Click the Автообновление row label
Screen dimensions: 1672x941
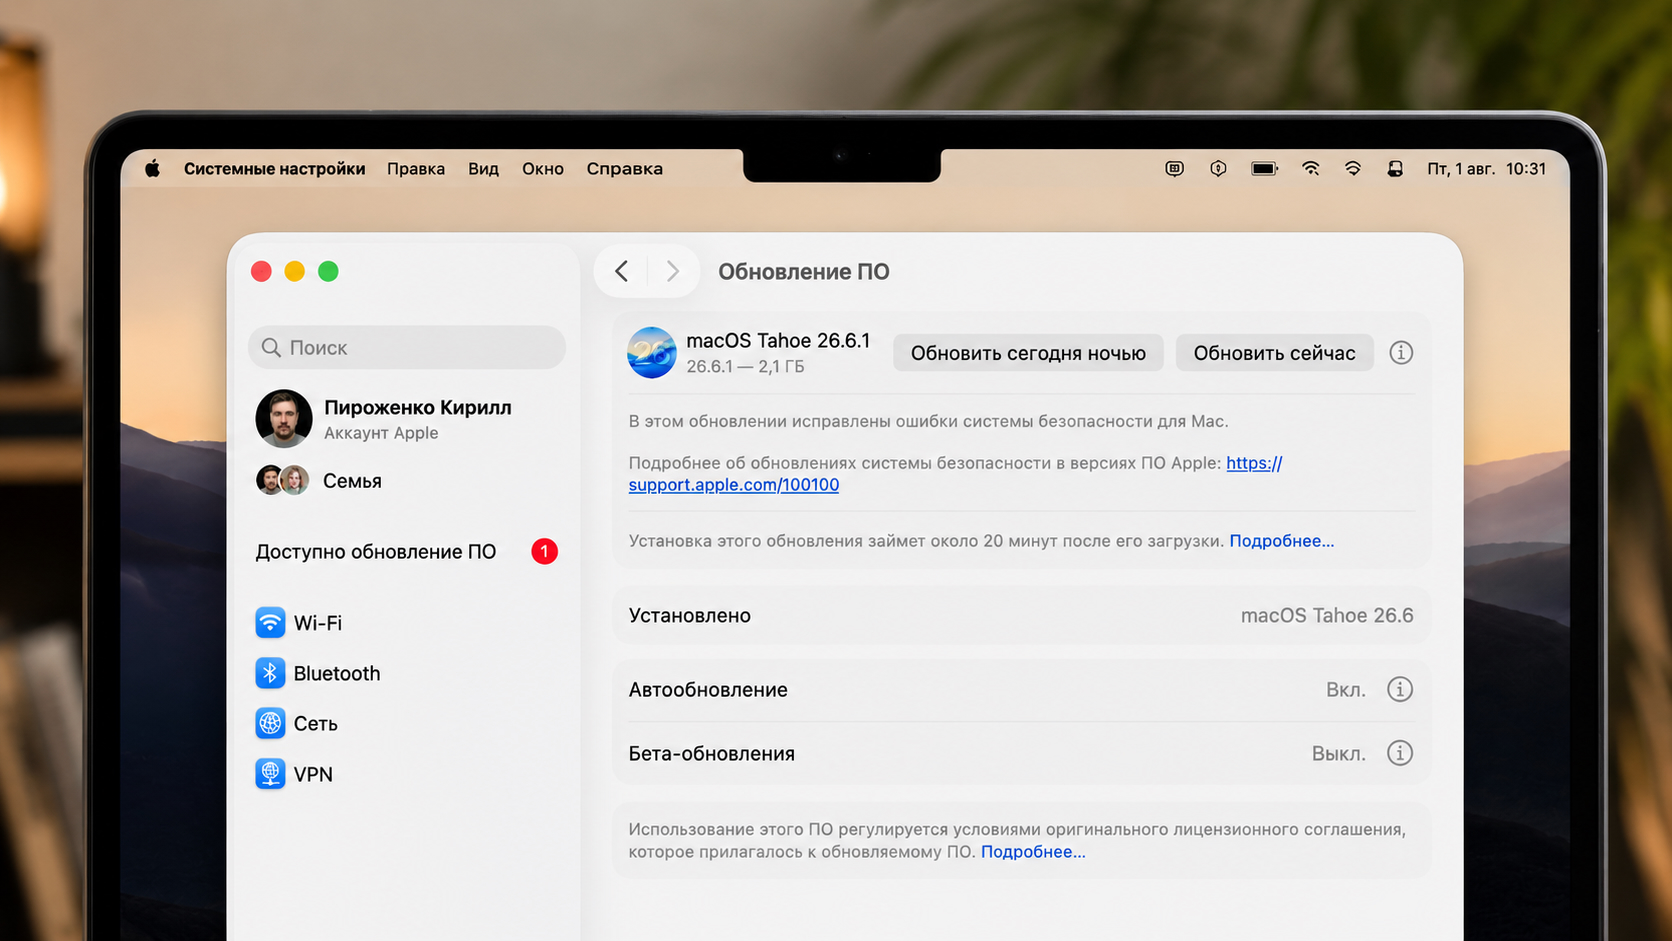pos(708,690)
